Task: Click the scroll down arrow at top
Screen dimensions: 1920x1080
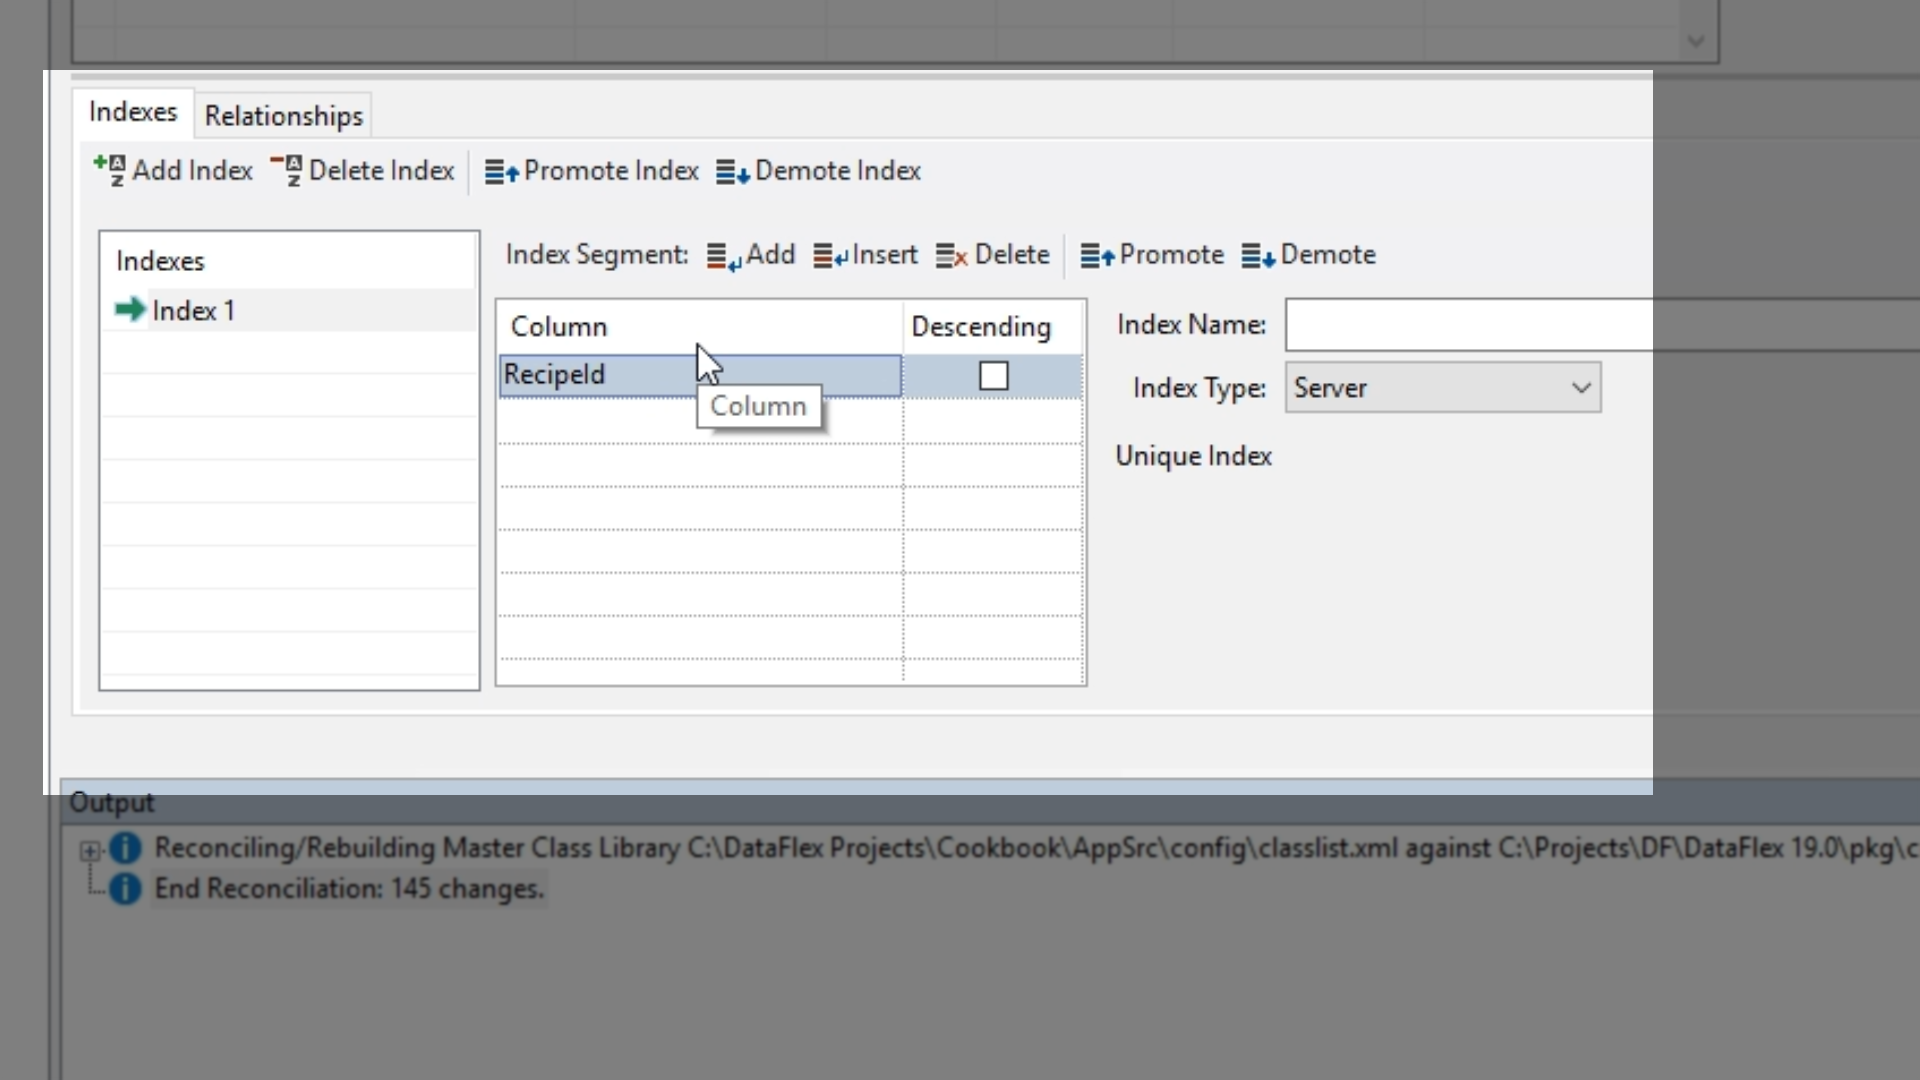Action: click(1695, 41)
